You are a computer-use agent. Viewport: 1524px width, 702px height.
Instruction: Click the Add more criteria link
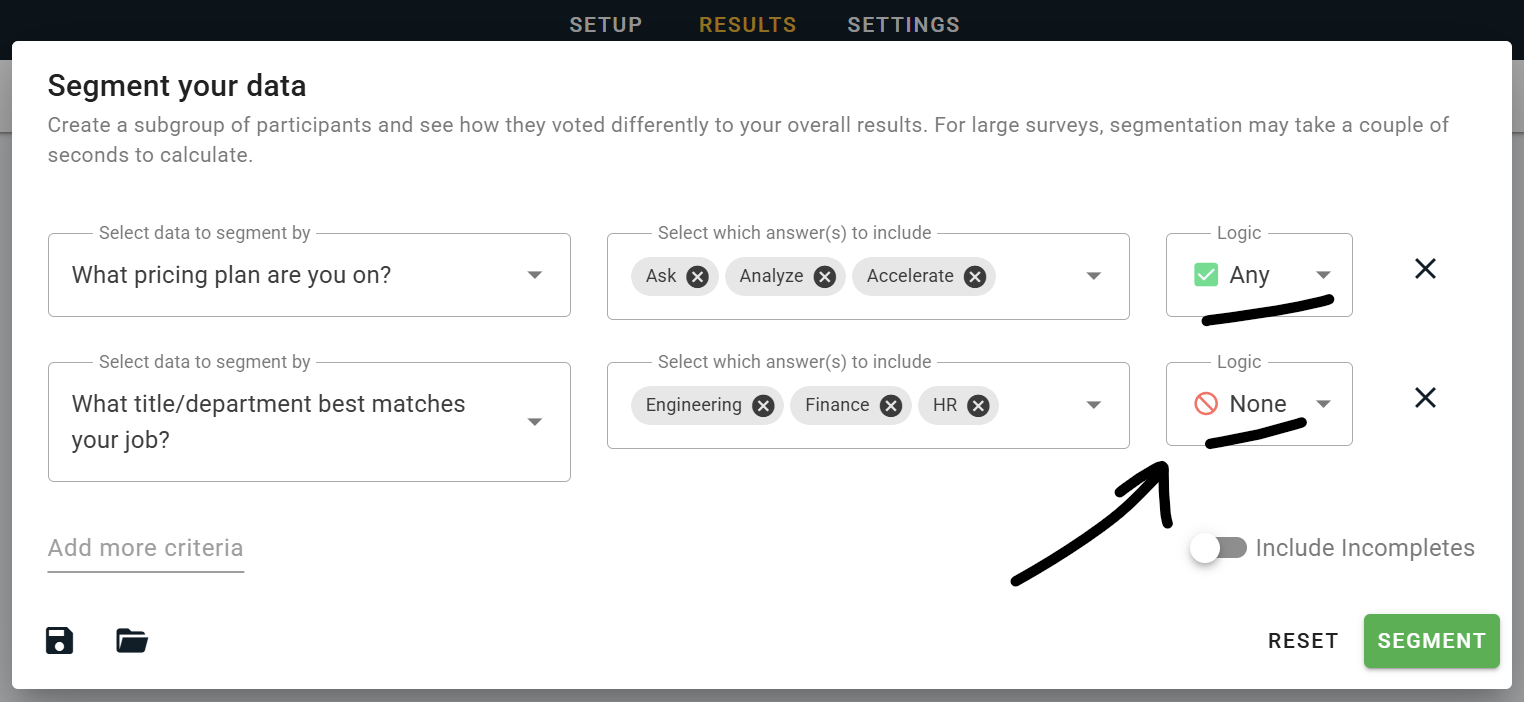point(146,548)
